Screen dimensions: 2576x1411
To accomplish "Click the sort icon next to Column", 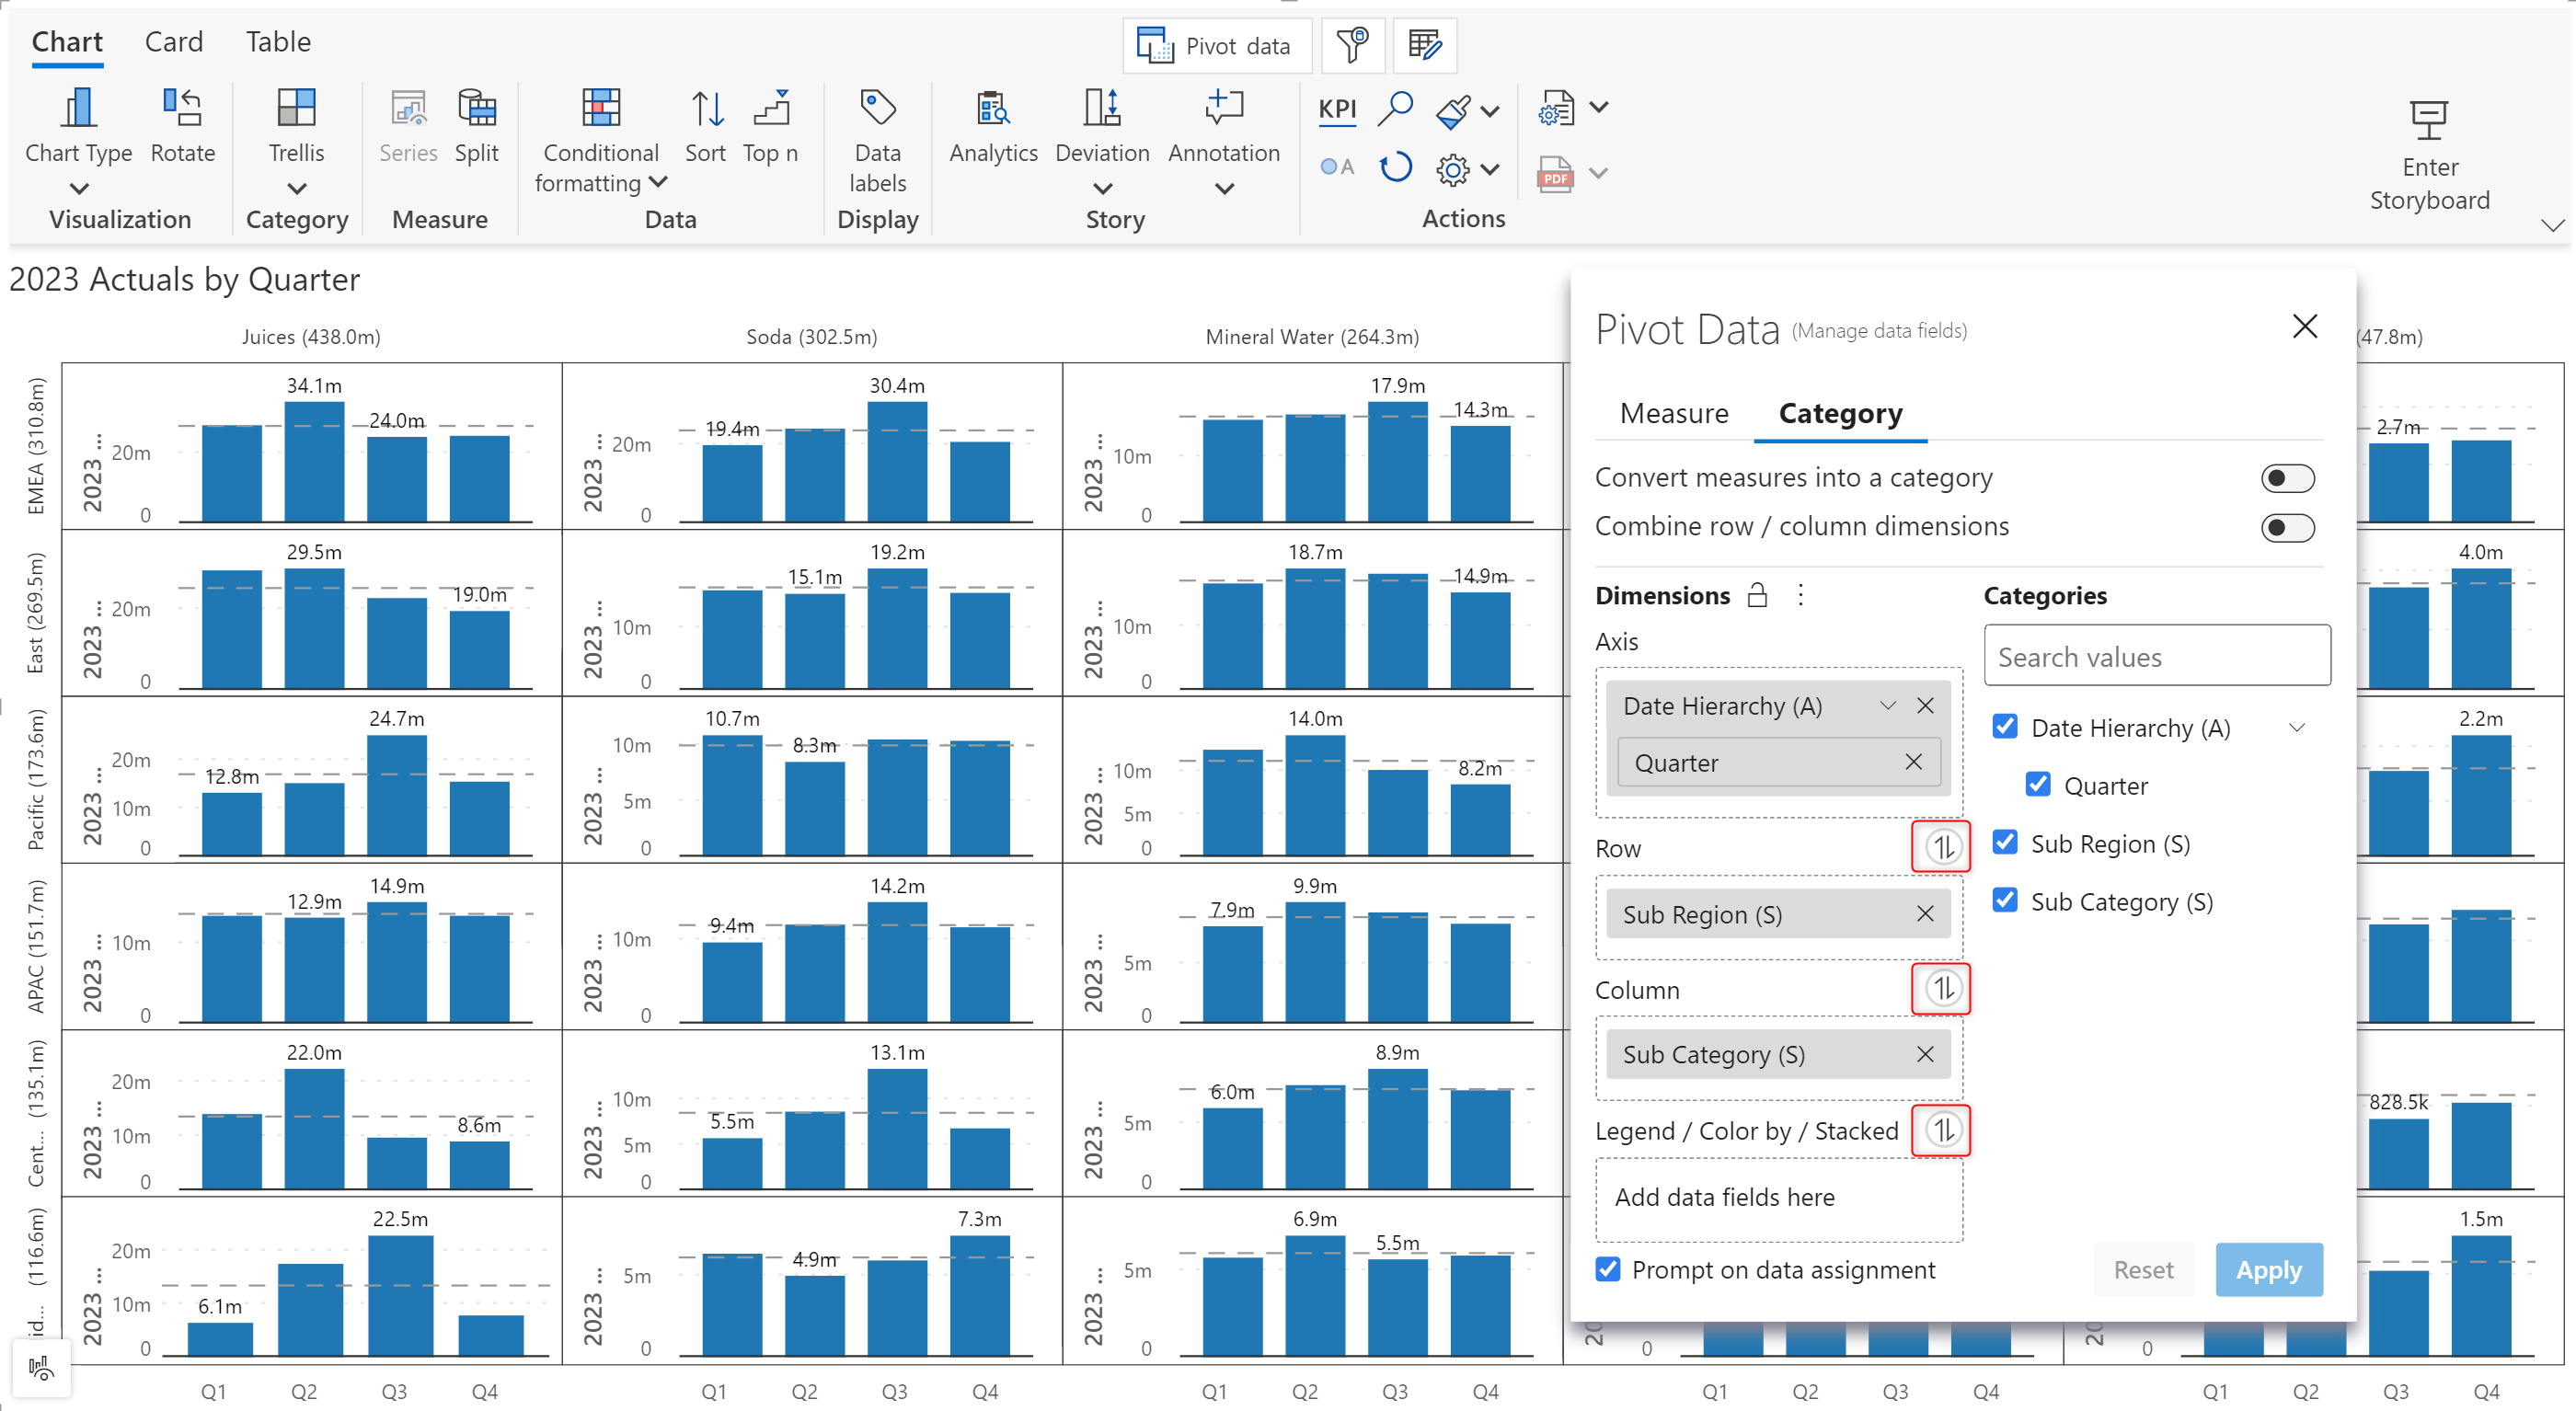I will click(x=1942, y=988).
